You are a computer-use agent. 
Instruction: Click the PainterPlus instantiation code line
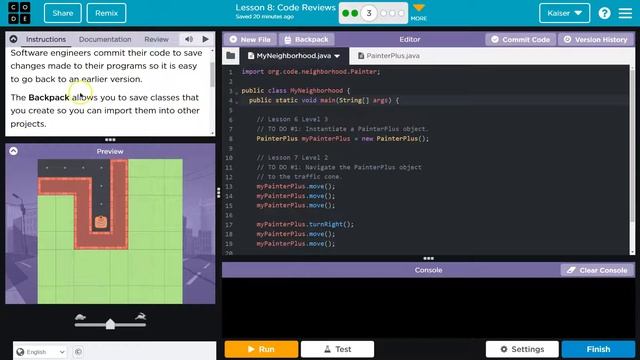pyautogui.click(x=342, y=139)
